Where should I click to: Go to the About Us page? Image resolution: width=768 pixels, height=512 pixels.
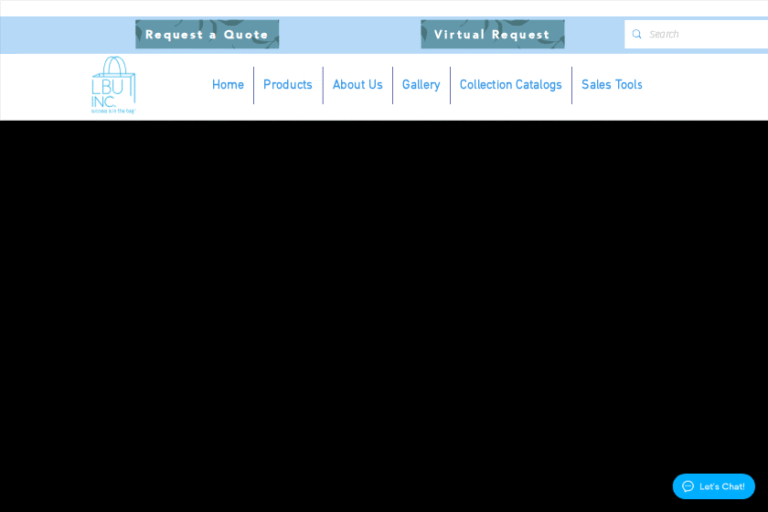click(357, 85)
